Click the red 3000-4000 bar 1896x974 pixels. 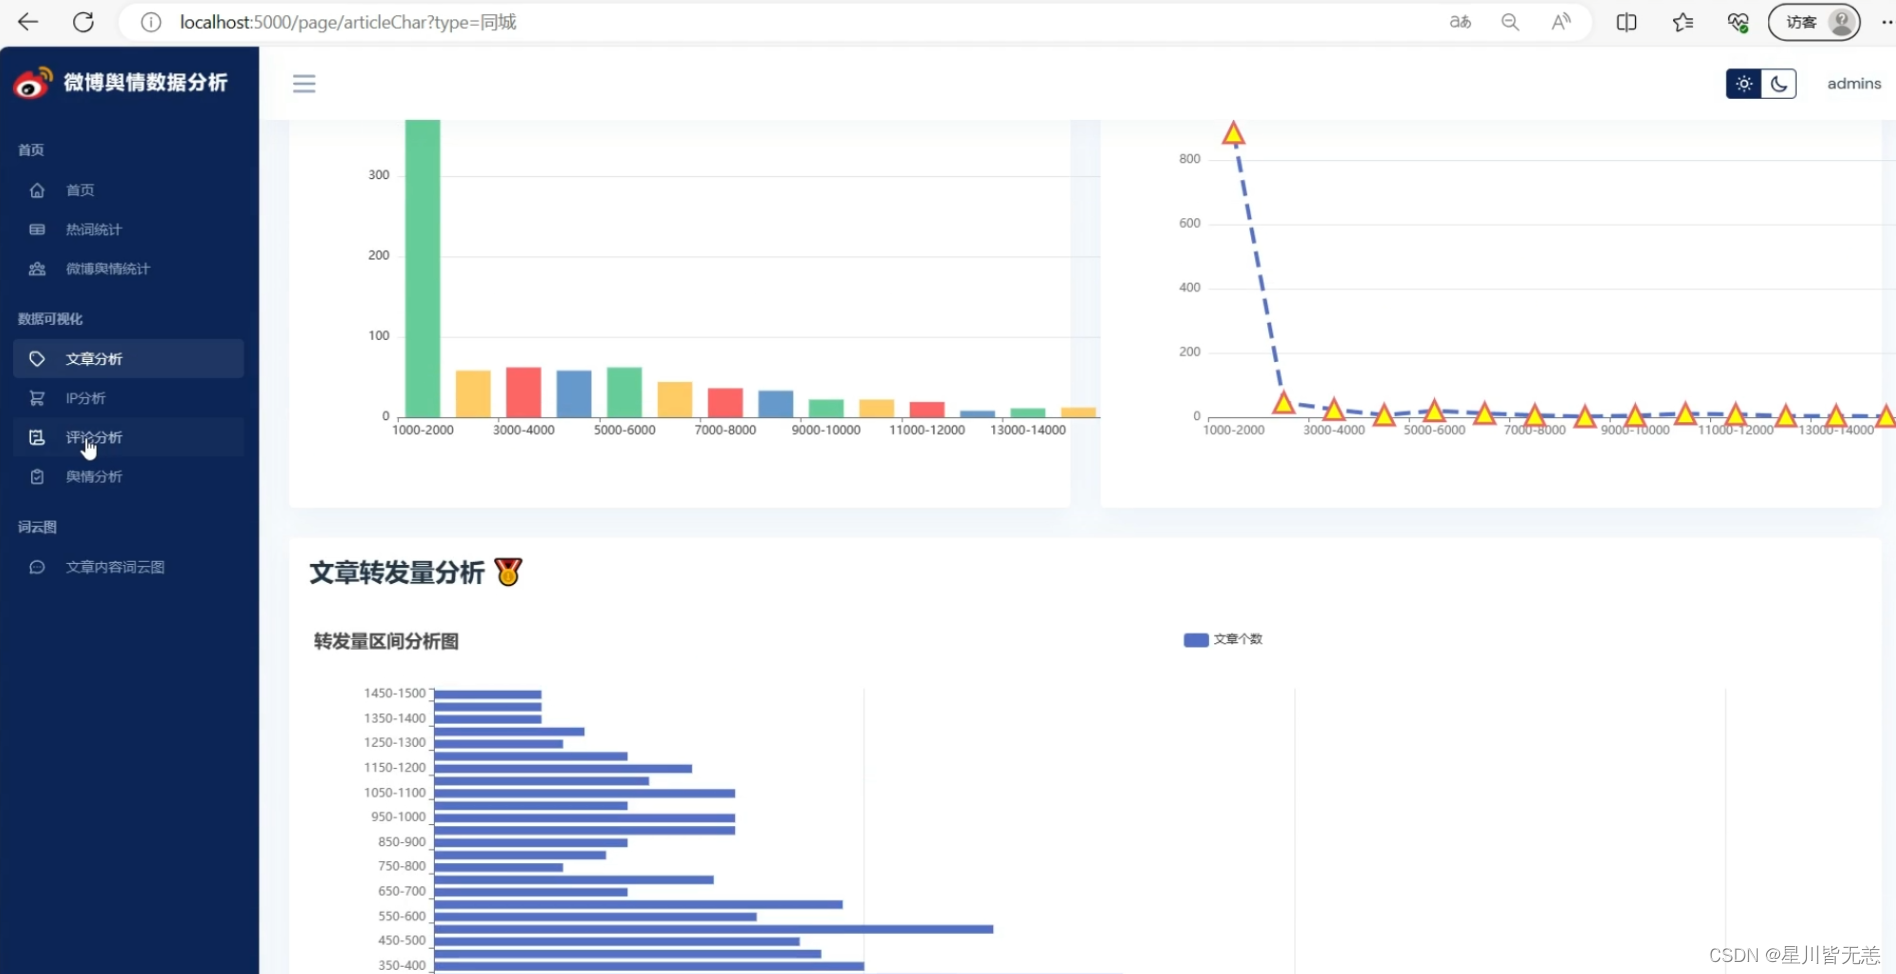[524, 392]
